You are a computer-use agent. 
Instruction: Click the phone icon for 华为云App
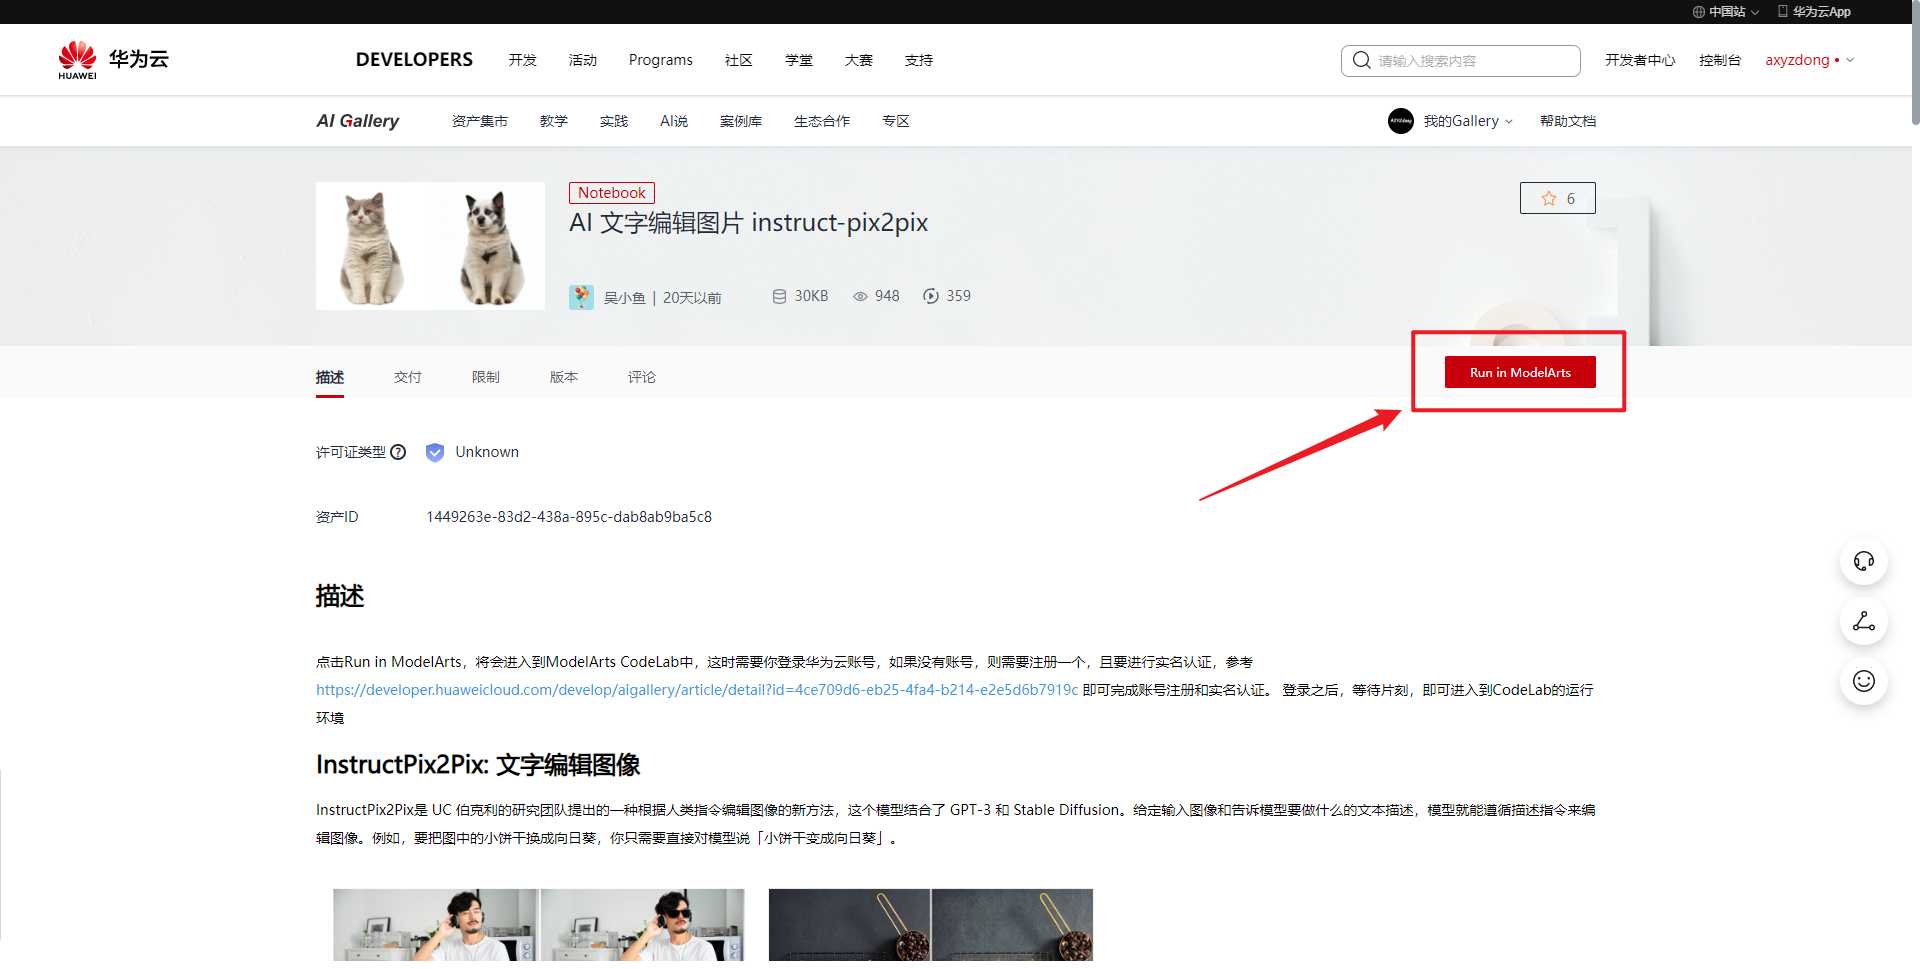coord(1783,11)
